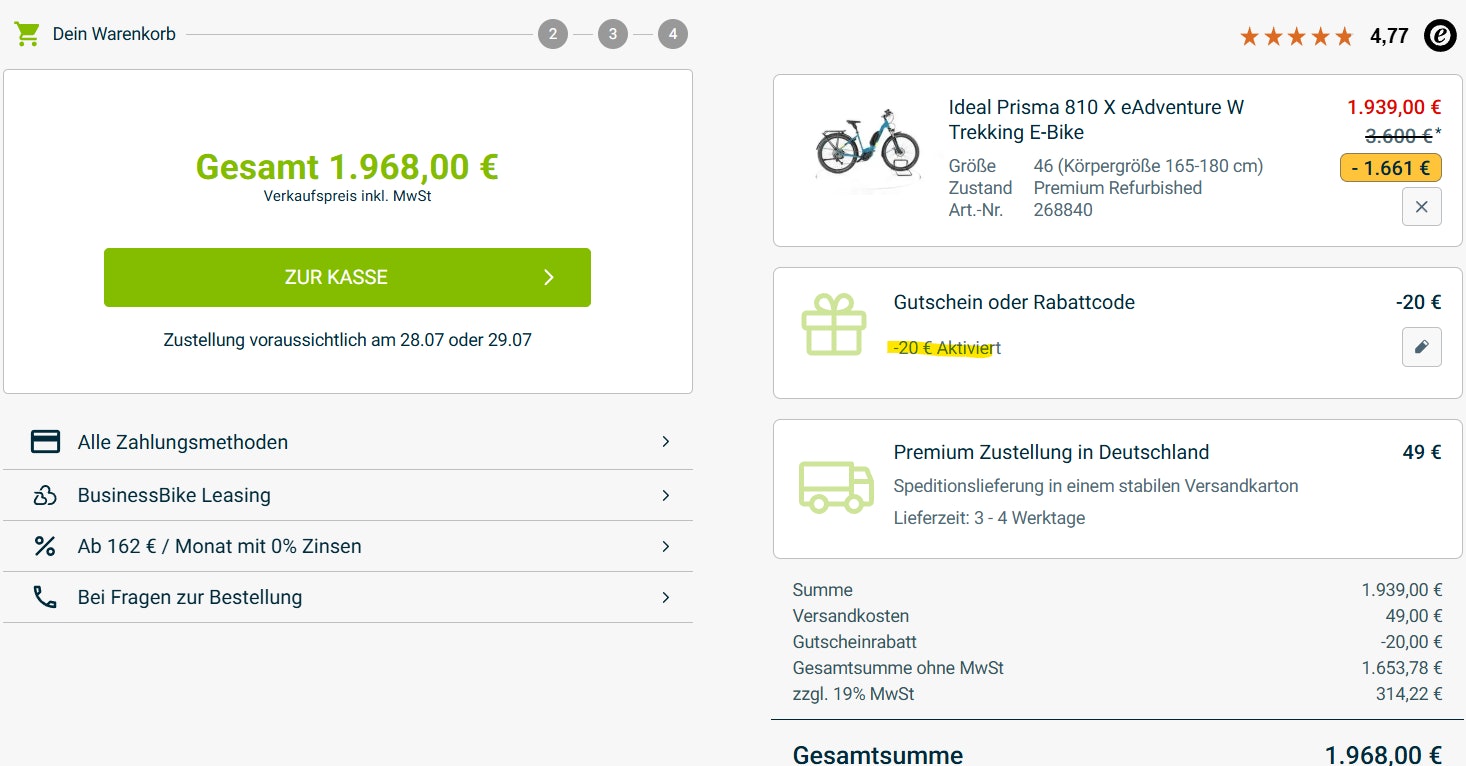Edit the voucher code with pencil icon
1466x766 pixels.
pos(1421,347)
